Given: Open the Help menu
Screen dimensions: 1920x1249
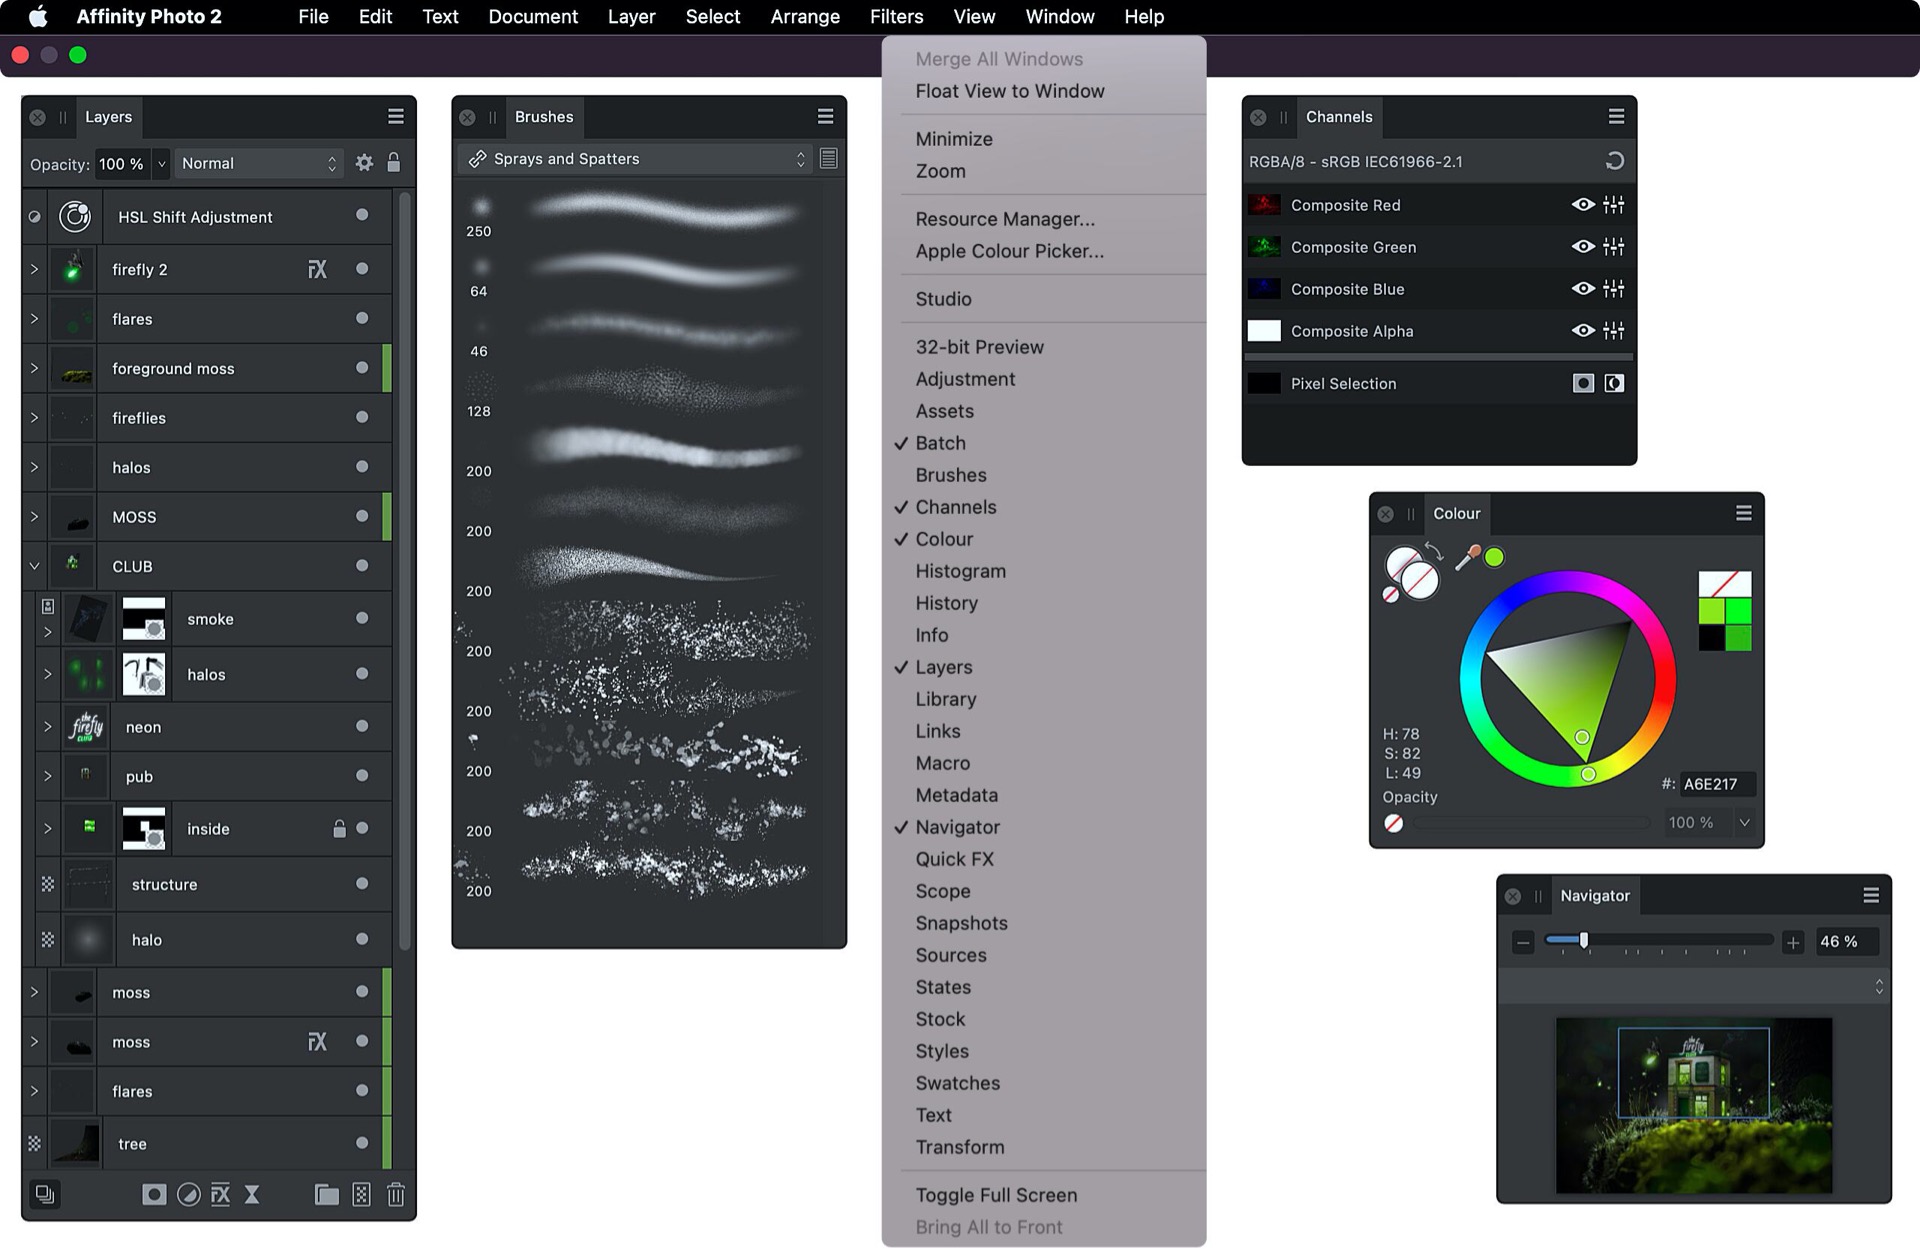Looking at the screenshot, I should tap(1143, 17).
